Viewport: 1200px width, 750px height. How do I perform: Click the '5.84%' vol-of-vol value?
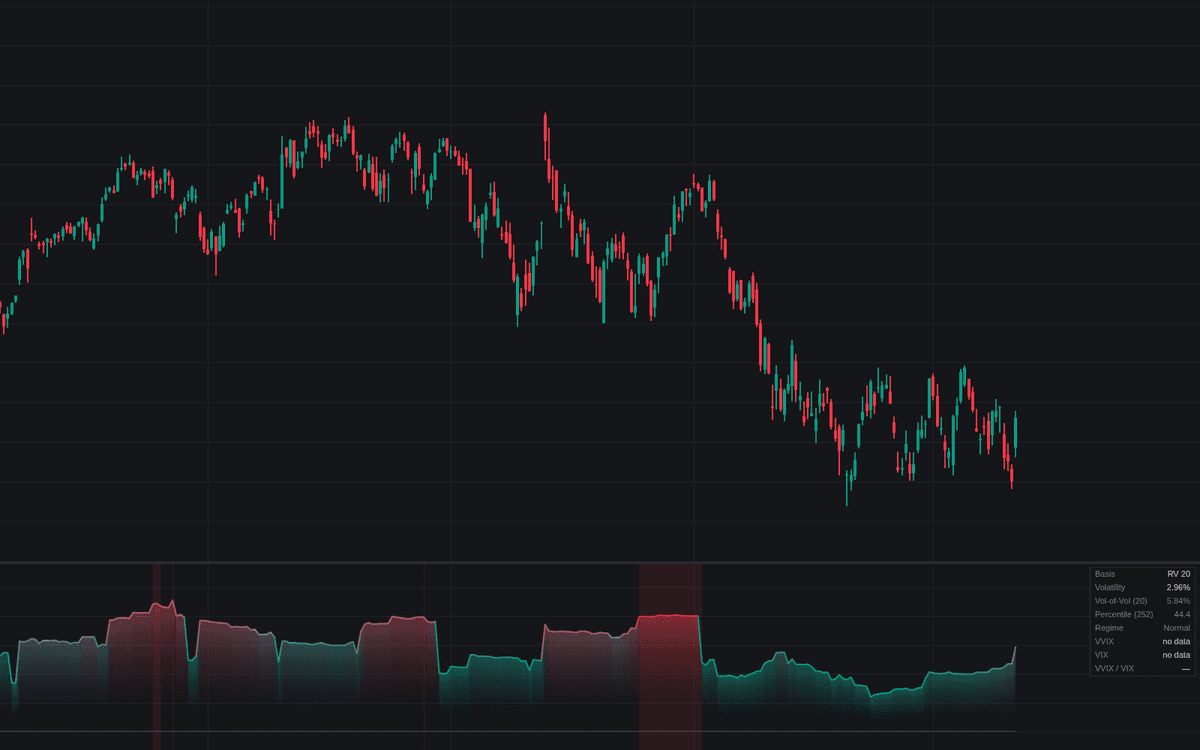tap(1179, 600)
